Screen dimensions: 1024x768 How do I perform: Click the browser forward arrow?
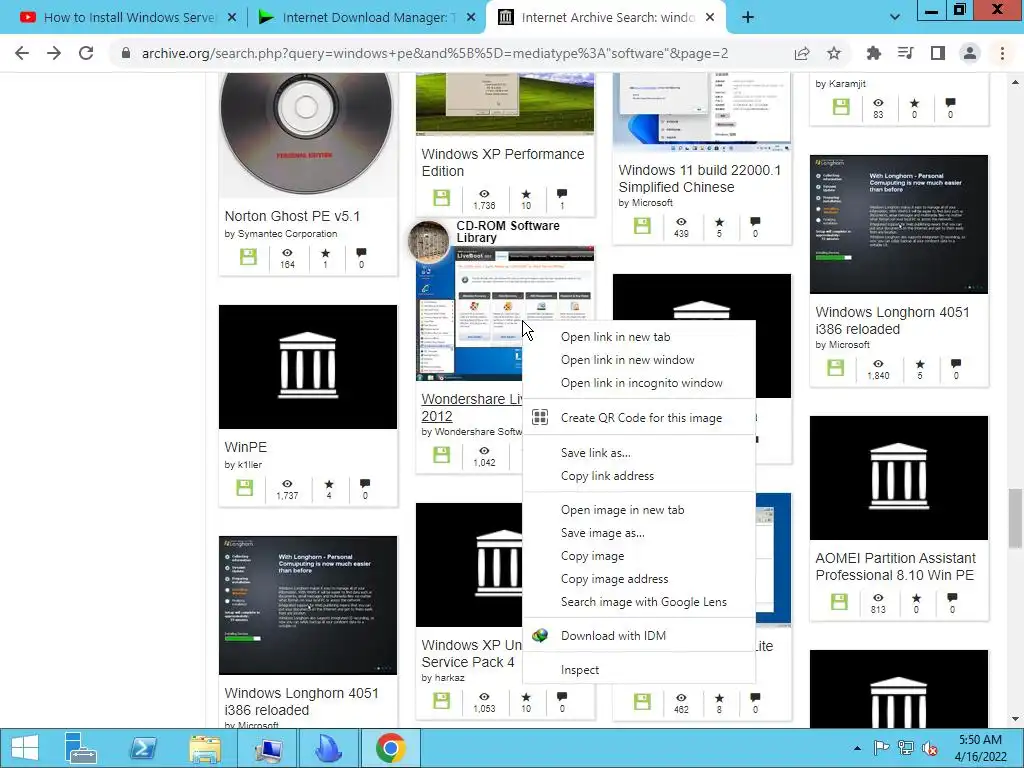(54, 54)
